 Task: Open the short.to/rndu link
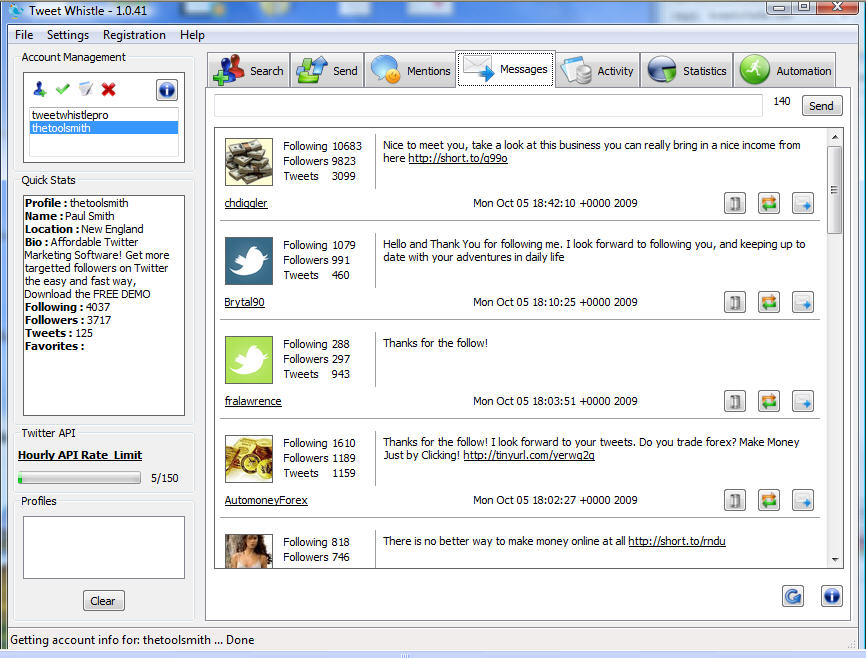677,541
